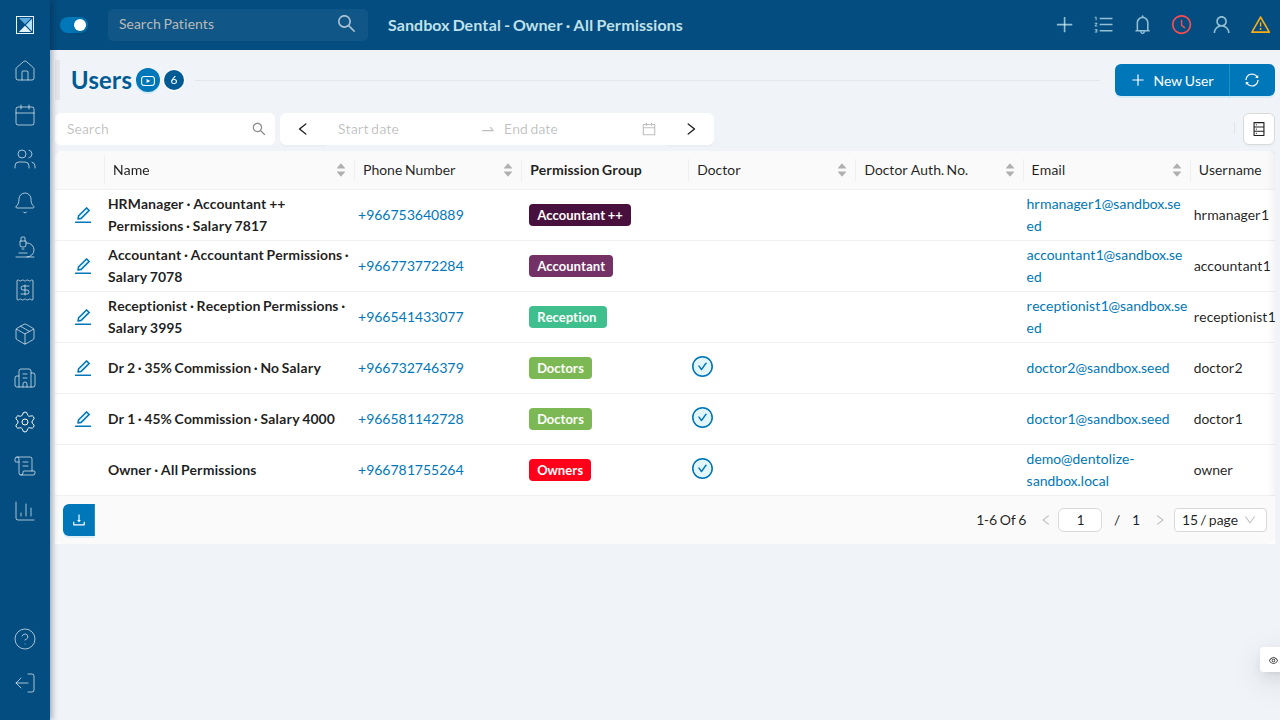Open the task list icon in top bar
This screenshot has width=1280, height=720.
[1103, 25]
